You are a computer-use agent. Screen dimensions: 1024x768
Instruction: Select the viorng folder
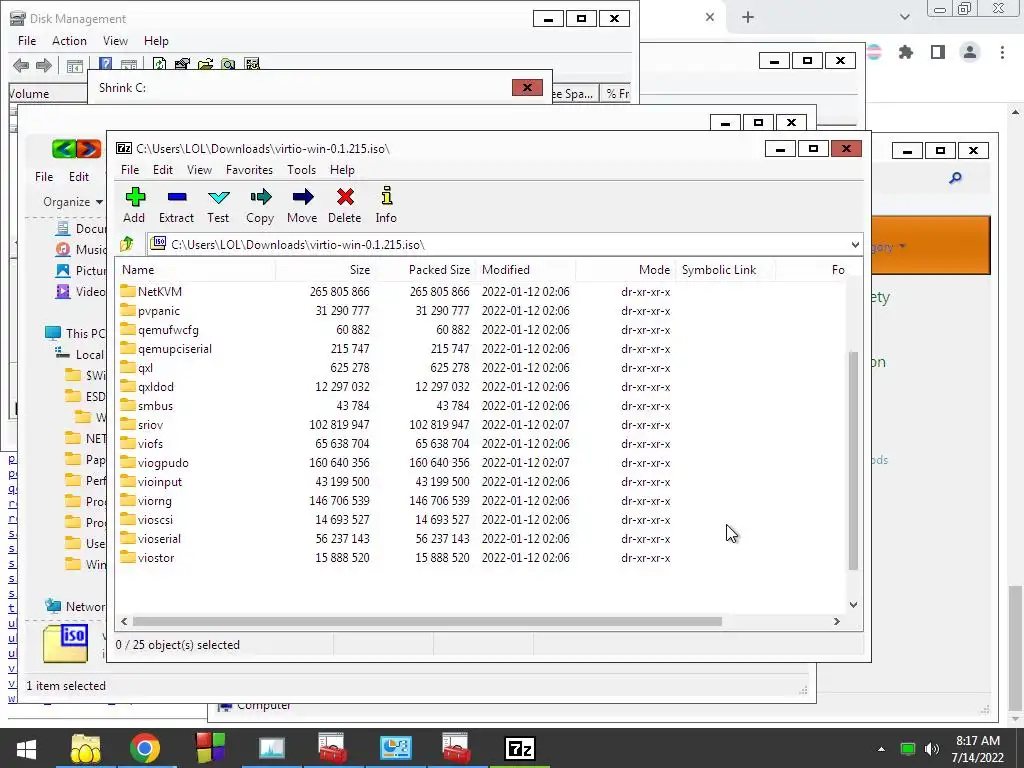click(146, 501)
